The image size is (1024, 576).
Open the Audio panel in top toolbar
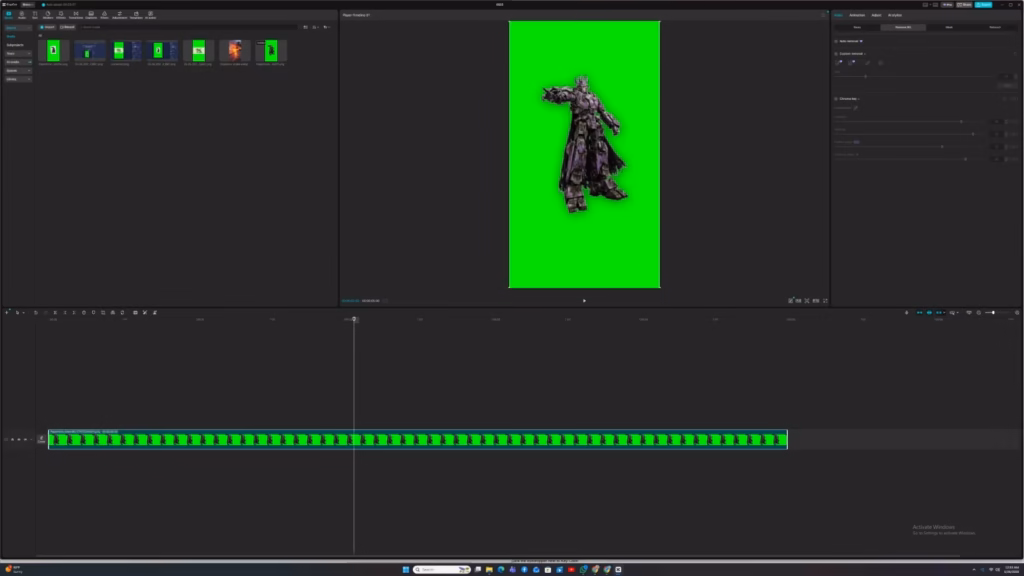pos(22,14)
